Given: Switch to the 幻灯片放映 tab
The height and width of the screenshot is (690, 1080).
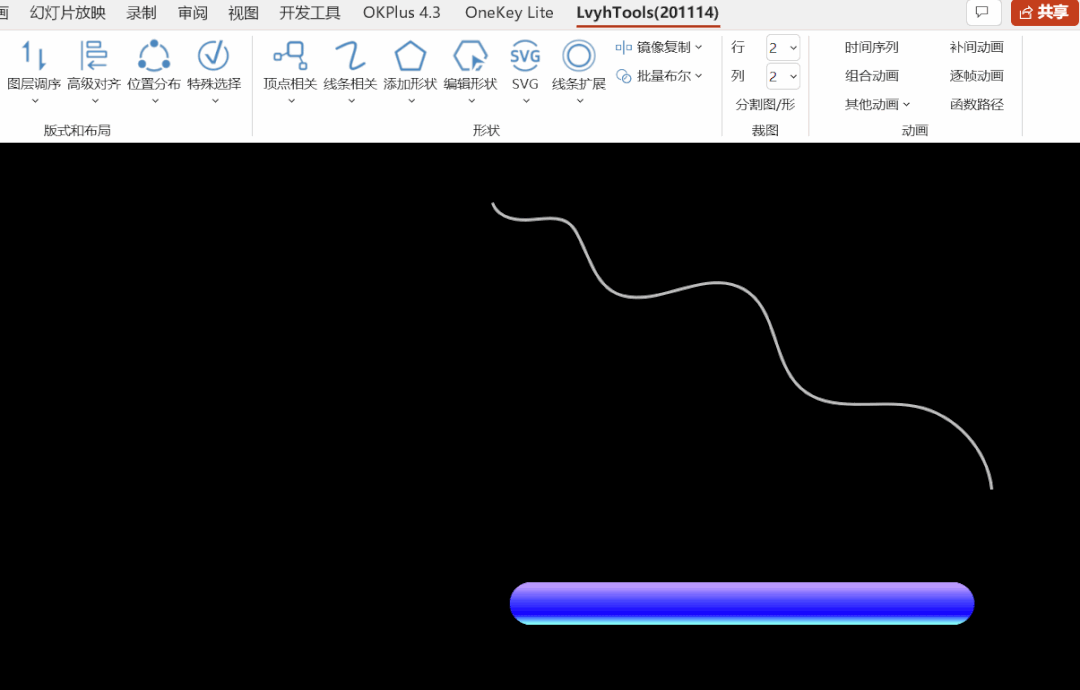Looking at the screenshot, I should (68, 13).
